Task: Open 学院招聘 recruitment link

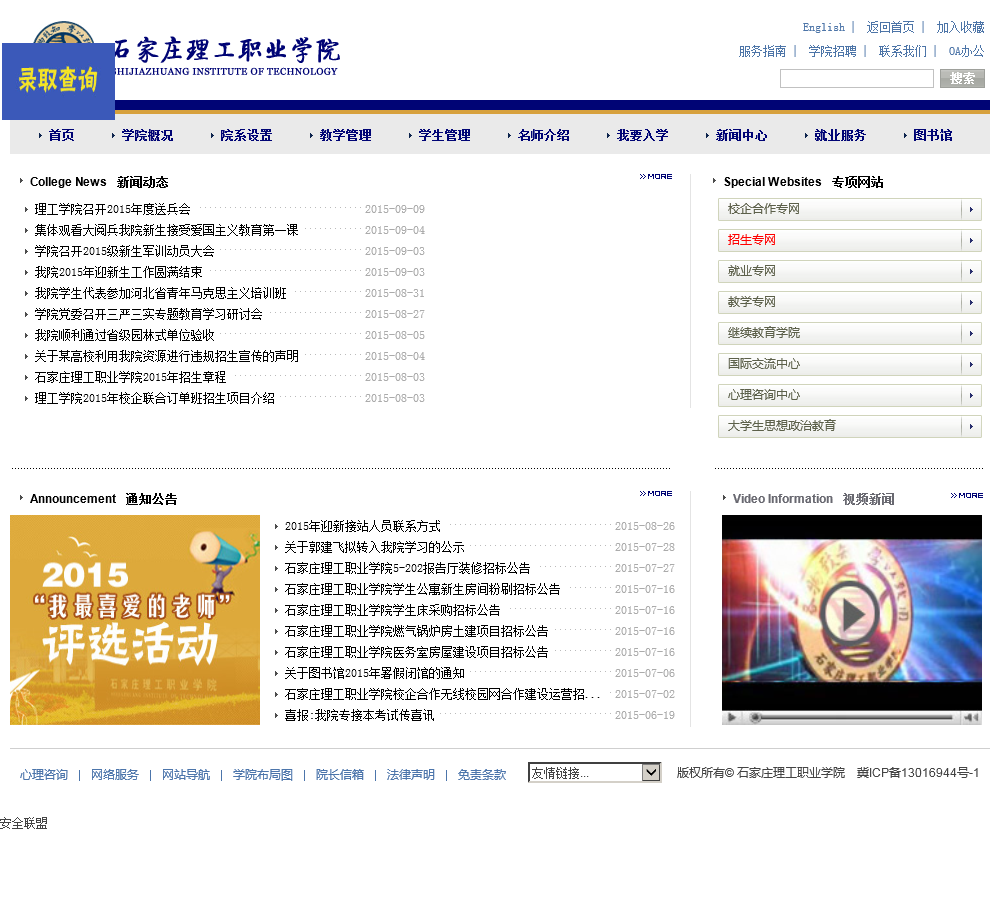Action: [x=832, y=52]
